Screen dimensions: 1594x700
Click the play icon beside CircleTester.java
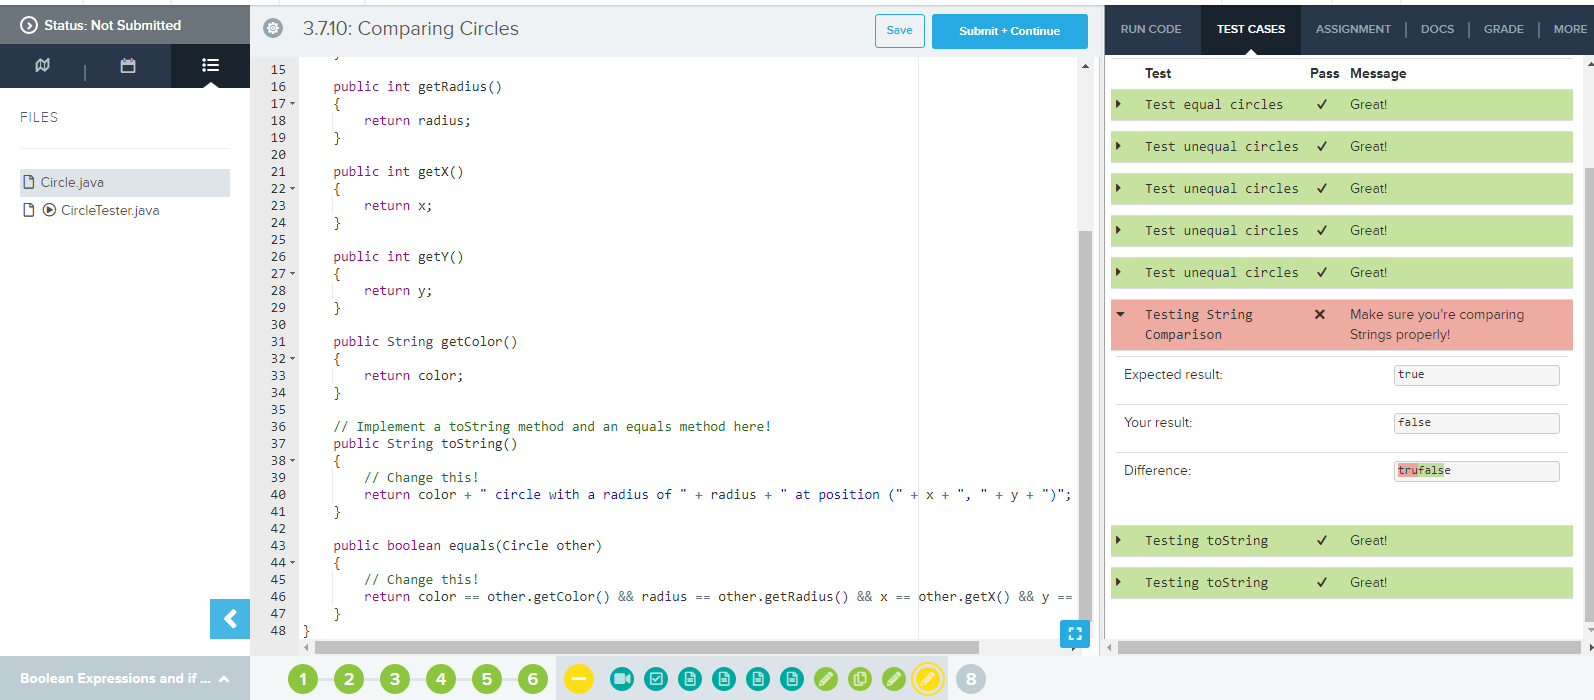click(x=49, y=210)
